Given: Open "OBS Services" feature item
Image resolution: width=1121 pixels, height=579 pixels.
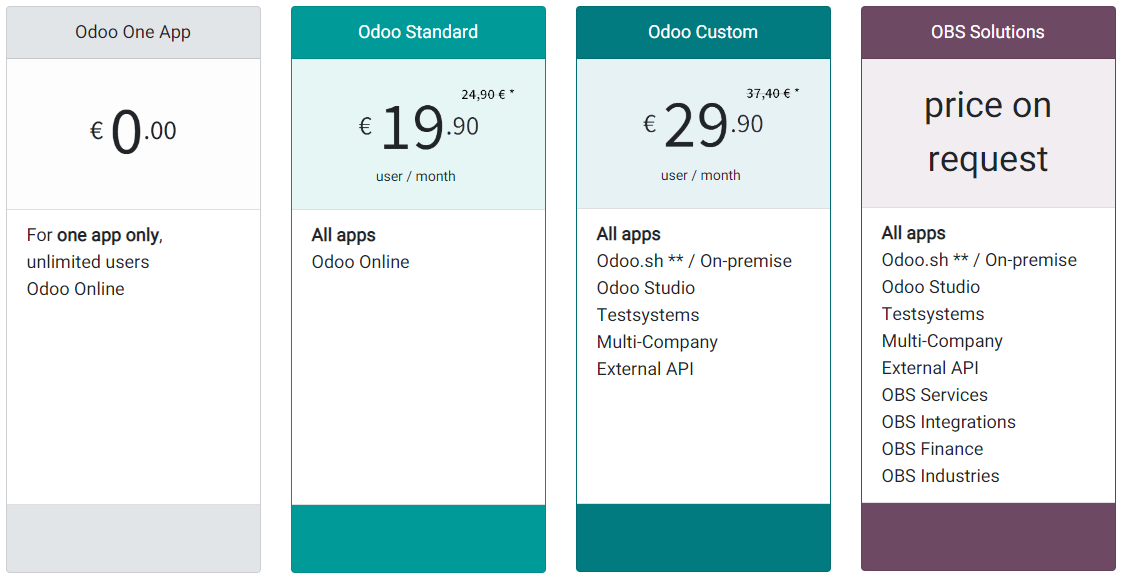Looking at the screenshot, I should [935, 395].
